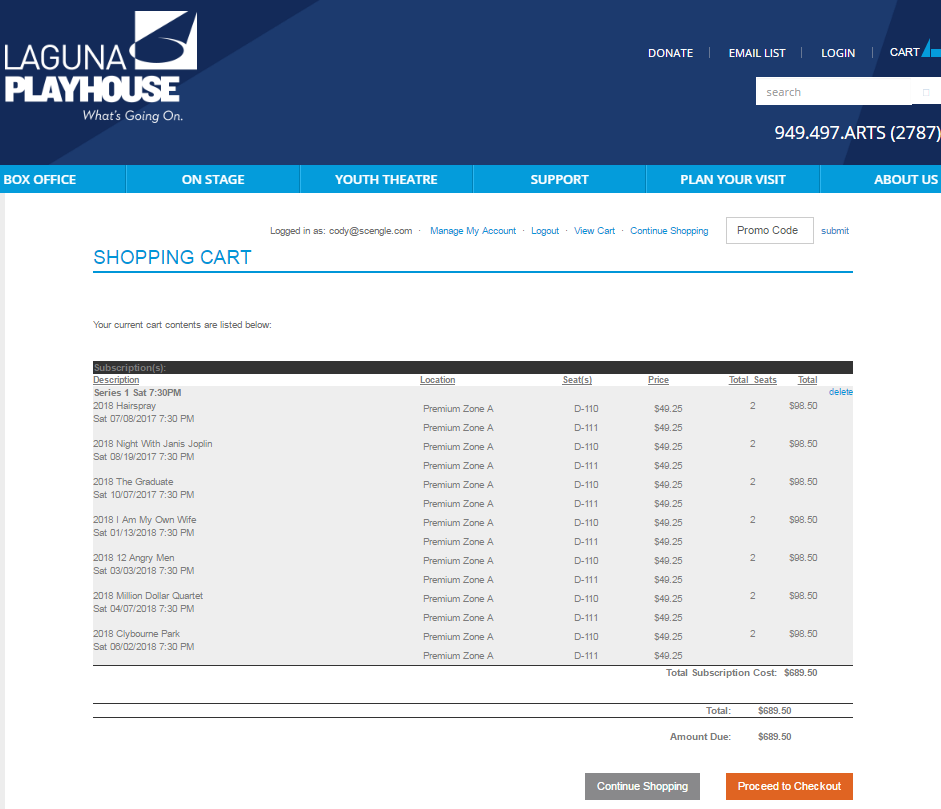Focus the search input field
941x809 pixels.
click(834, 92)
